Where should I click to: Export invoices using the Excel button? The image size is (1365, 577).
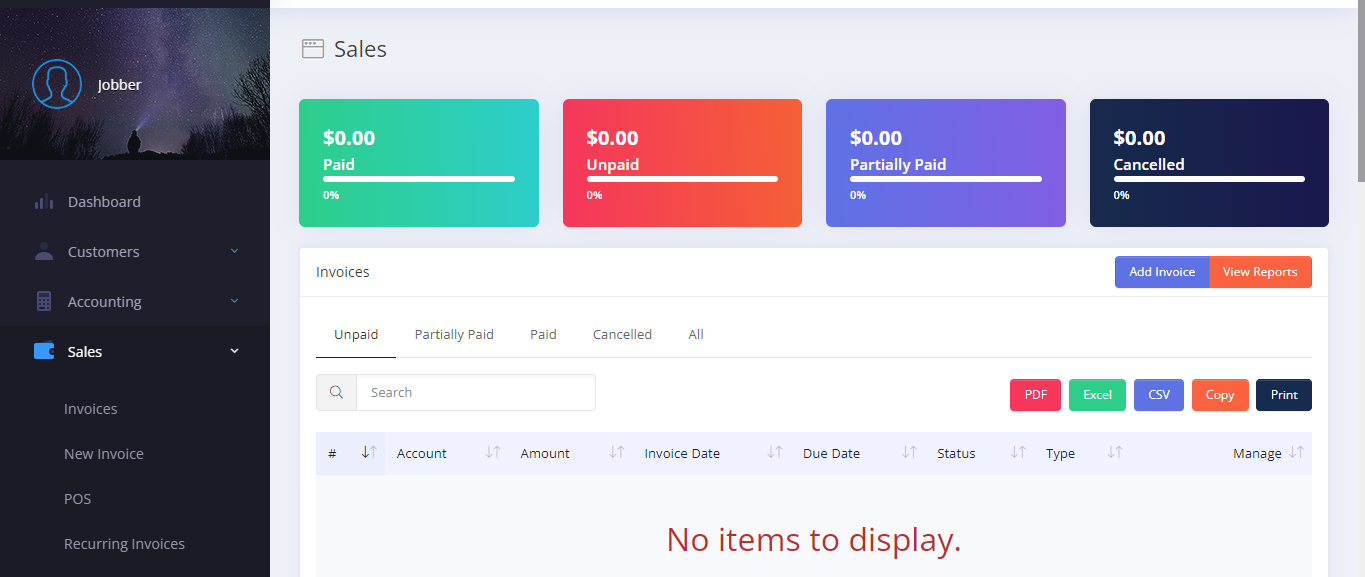pos(1097,394)
